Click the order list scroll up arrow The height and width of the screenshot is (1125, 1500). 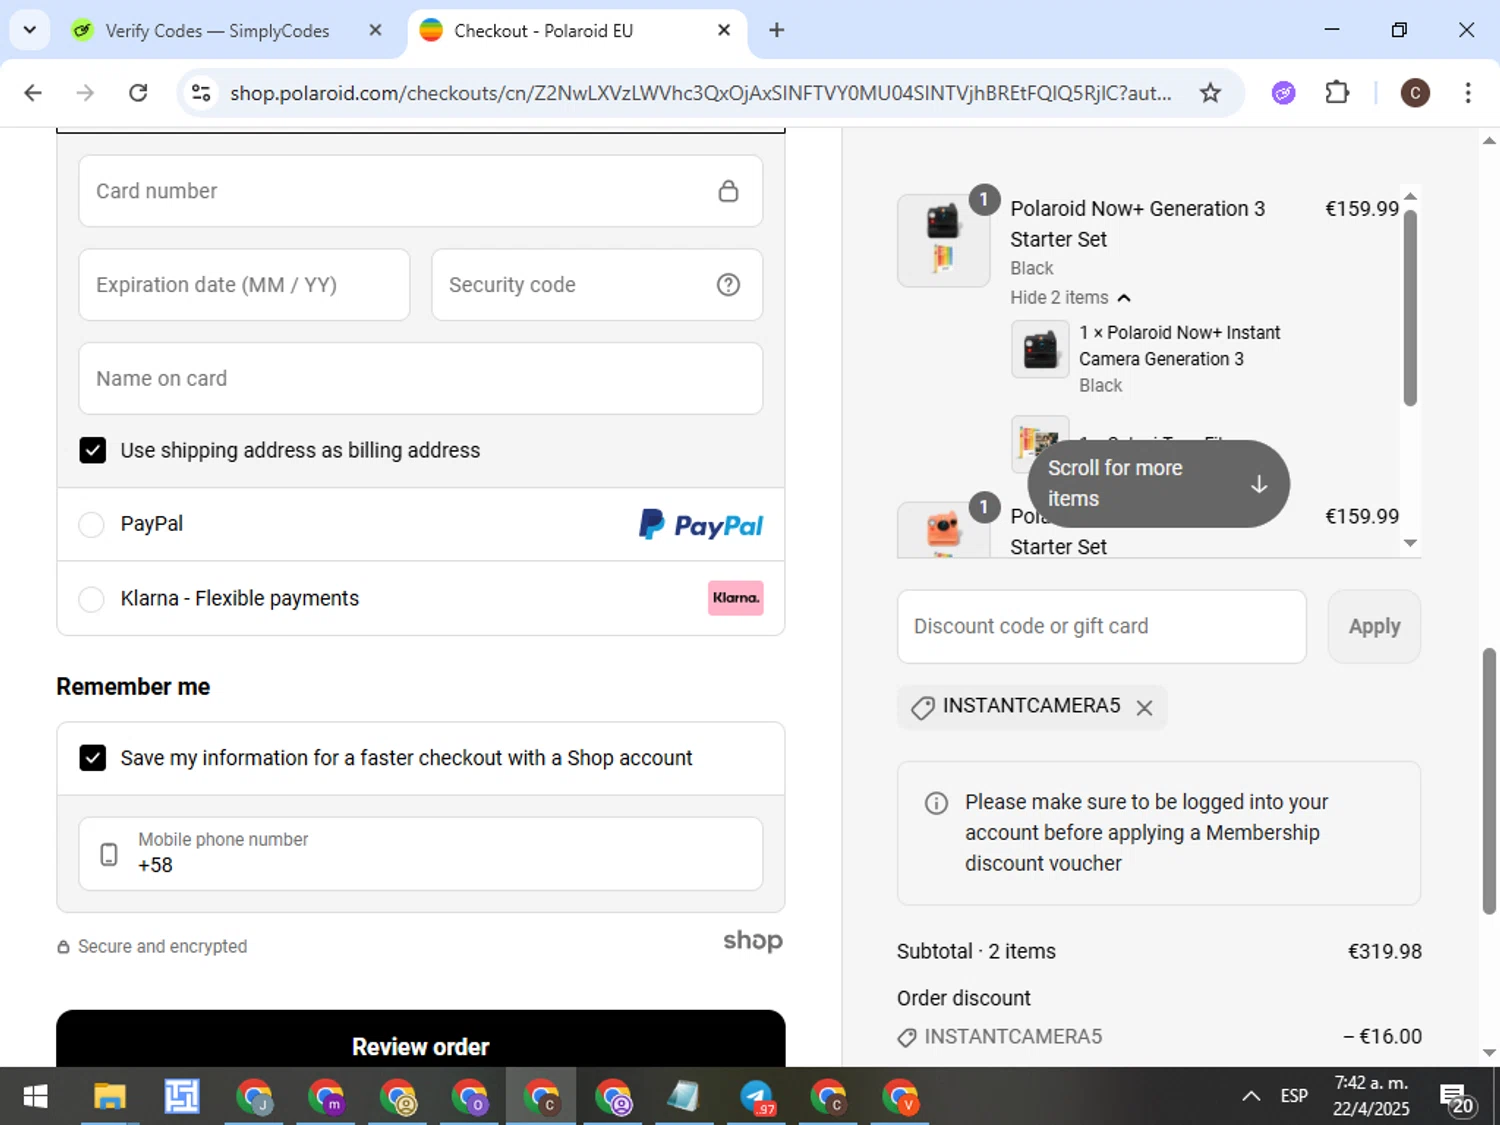point(1410,196)
